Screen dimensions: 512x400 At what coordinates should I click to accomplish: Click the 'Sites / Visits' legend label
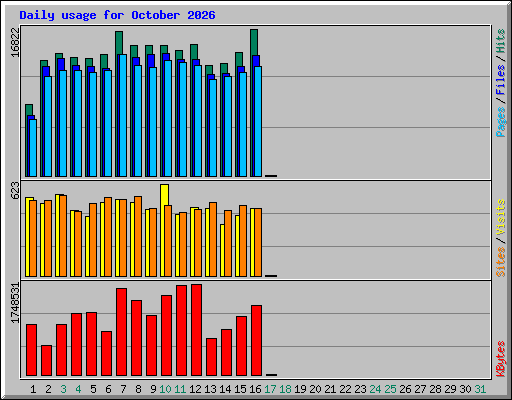[500, 238]
